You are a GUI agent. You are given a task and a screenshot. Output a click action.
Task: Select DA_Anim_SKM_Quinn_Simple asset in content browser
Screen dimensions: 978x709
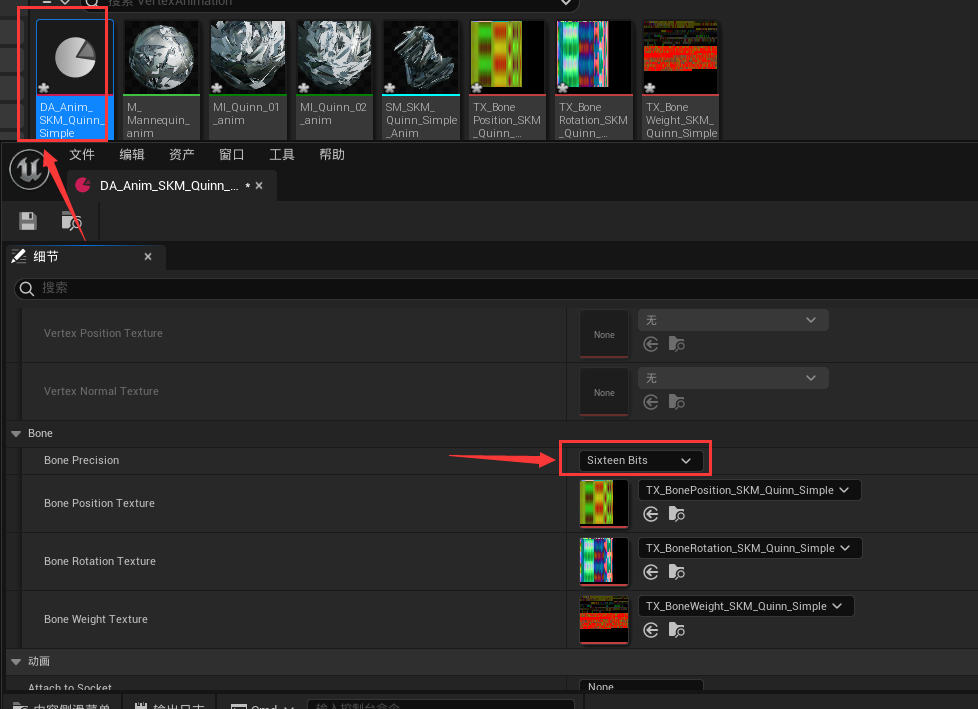[75, 80]
